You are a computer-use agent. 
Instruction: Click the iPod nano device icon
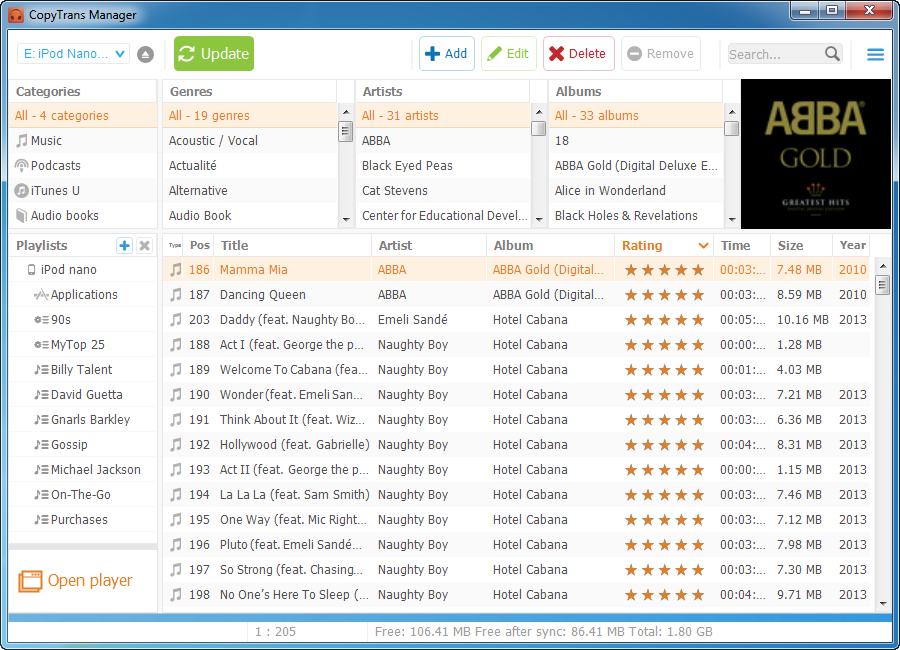pyautogui.click(x=32, y=270)
